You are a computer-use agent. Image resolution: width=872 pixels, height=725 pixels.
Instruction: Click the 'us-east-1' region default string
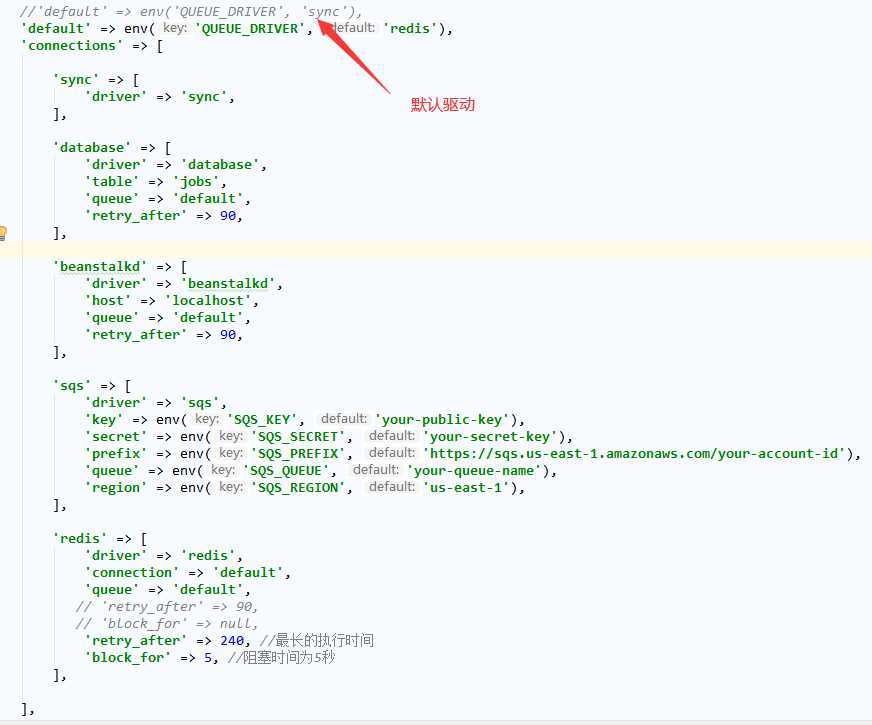tap(466, 488)
